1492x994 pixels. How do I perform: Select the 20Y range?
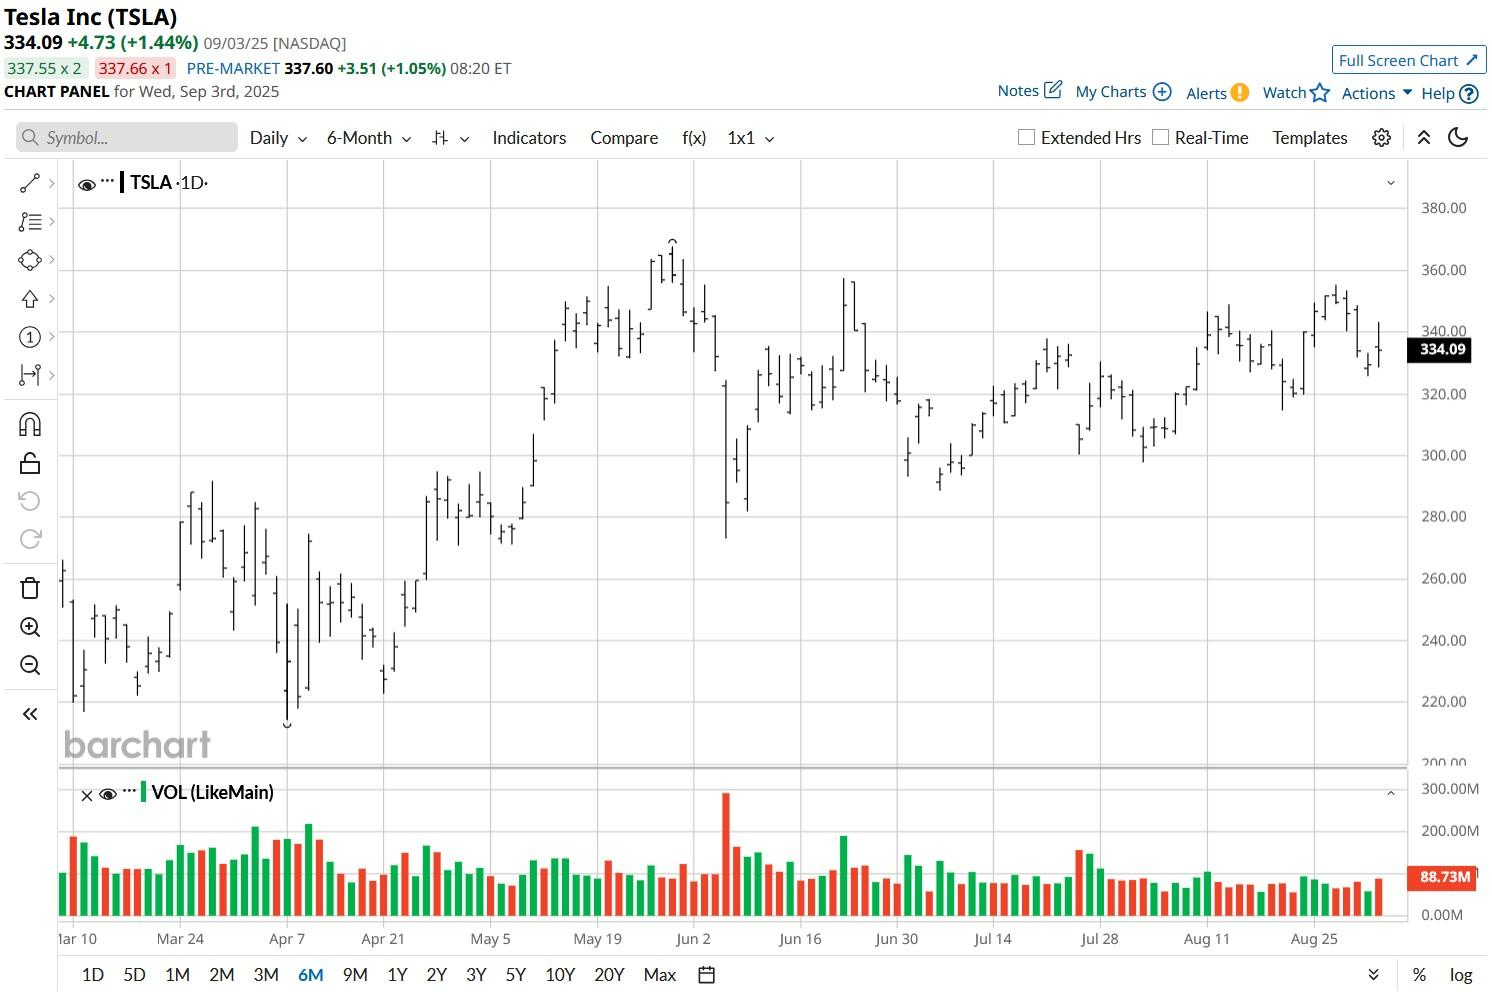(x=609, y=975)
